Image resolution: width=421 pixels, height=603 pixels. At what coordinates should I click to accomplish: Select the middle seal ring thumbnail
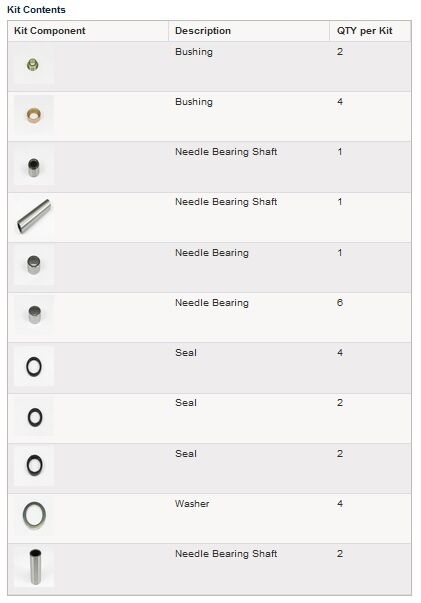coord(34,416)
